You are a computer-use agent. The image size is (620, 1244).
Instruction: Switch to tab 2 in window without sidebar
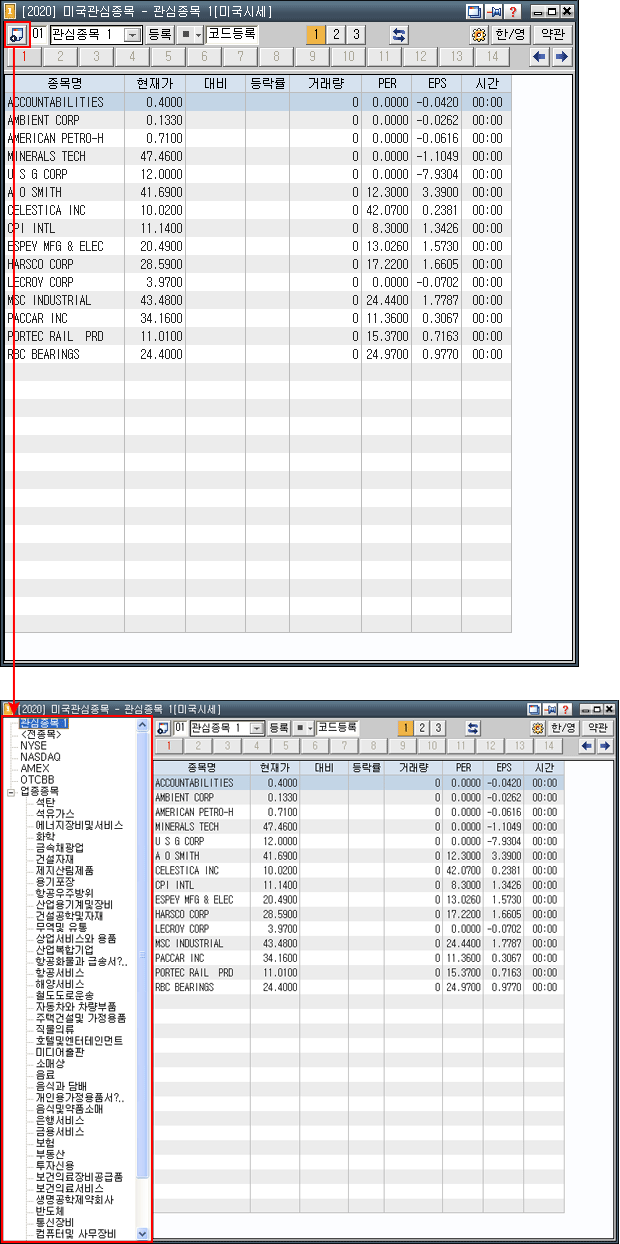click(60, 57)
